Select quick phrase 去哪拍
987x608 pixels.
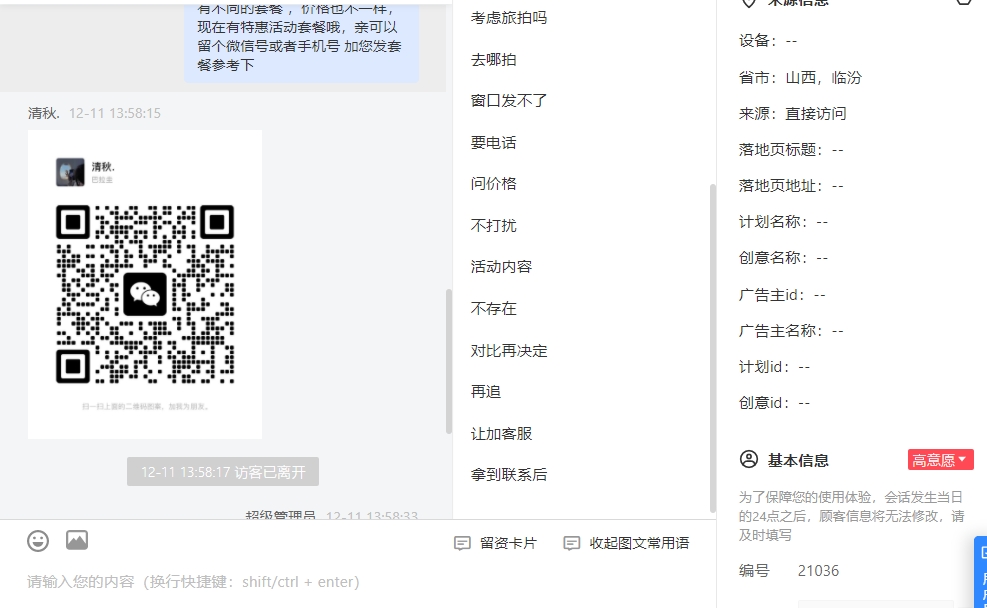[x=494, y=59]
